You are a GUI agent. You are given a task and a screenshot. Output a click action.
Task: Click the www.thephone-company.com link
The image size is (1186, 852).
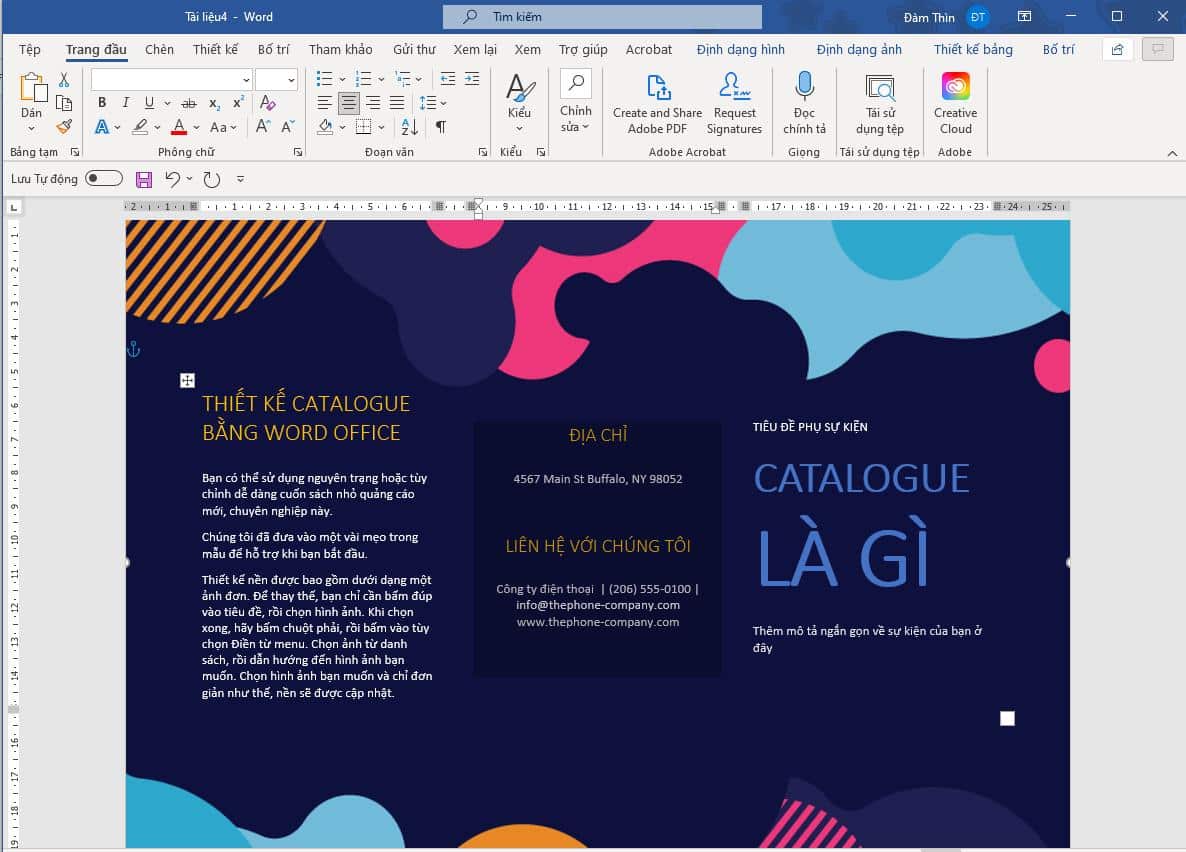[x=598, y=621]
